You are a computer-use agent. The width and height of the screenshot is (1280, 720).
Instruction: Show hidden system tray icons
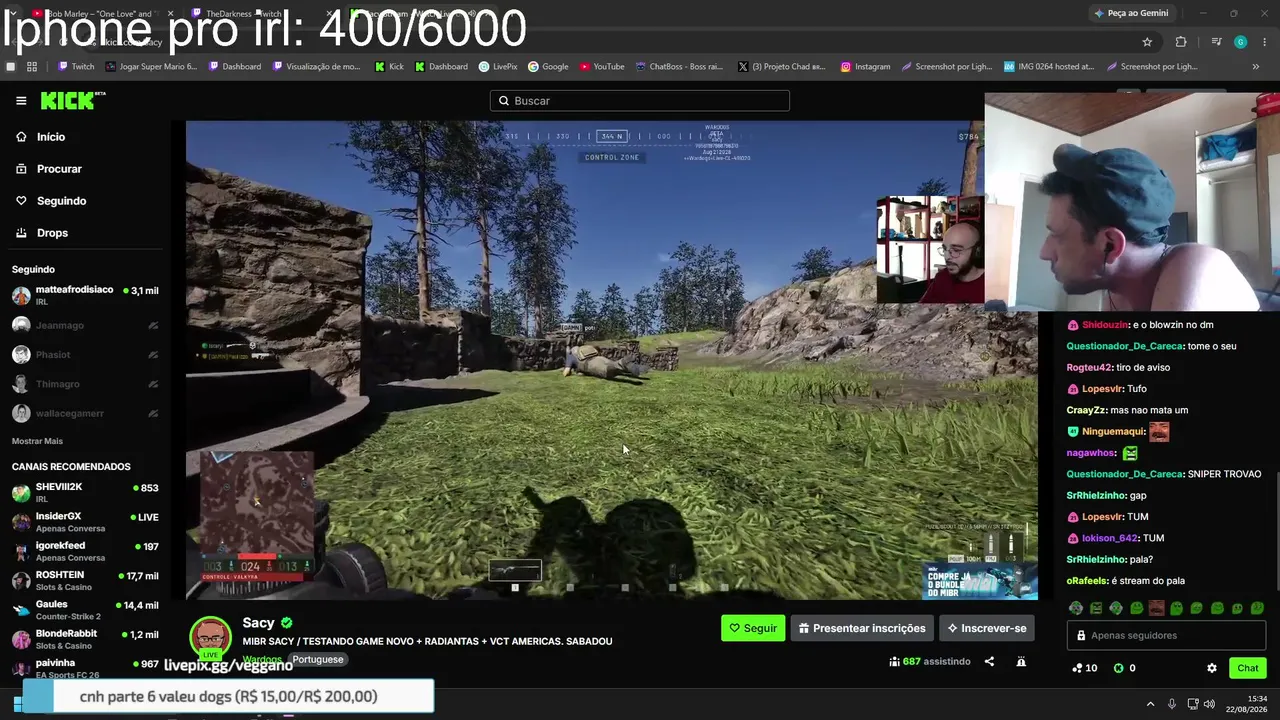(1150, 704)
